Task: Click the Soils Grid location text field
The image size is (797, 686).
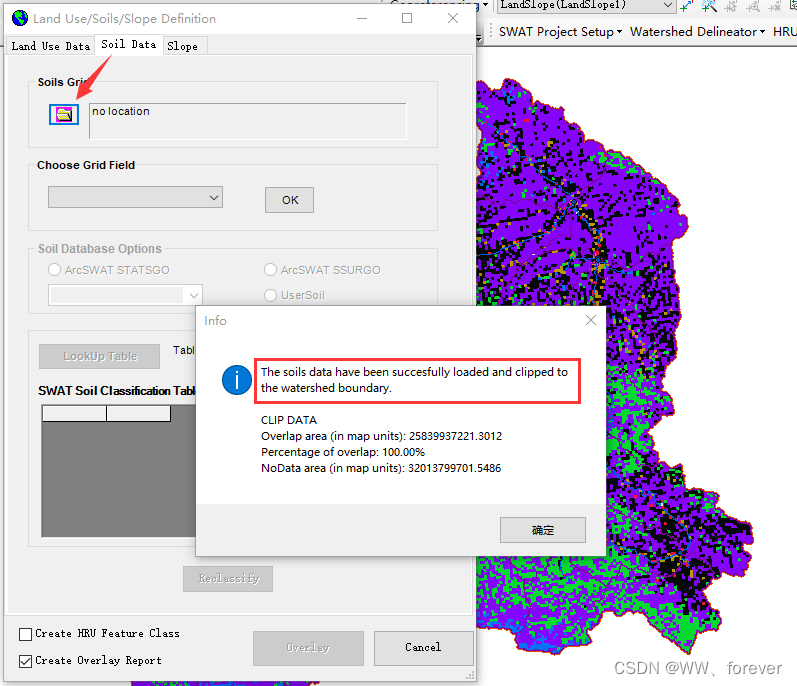Action: pos(248,121)
